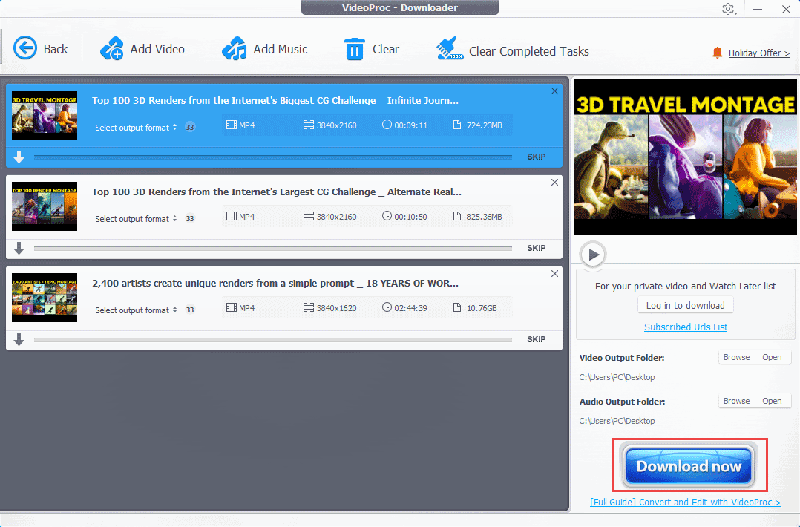This screenshot has height=527, width=800.
Task: Remove the Alternate Realities video from list
Action: click(555, 183)
